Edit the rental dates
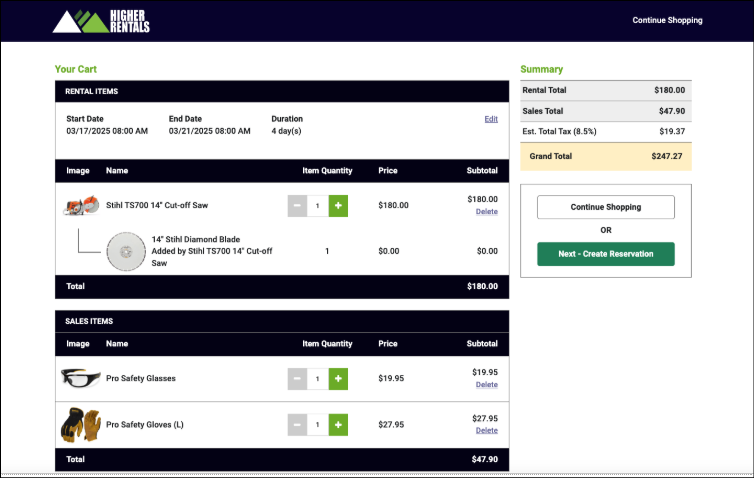 click(490, 119)
